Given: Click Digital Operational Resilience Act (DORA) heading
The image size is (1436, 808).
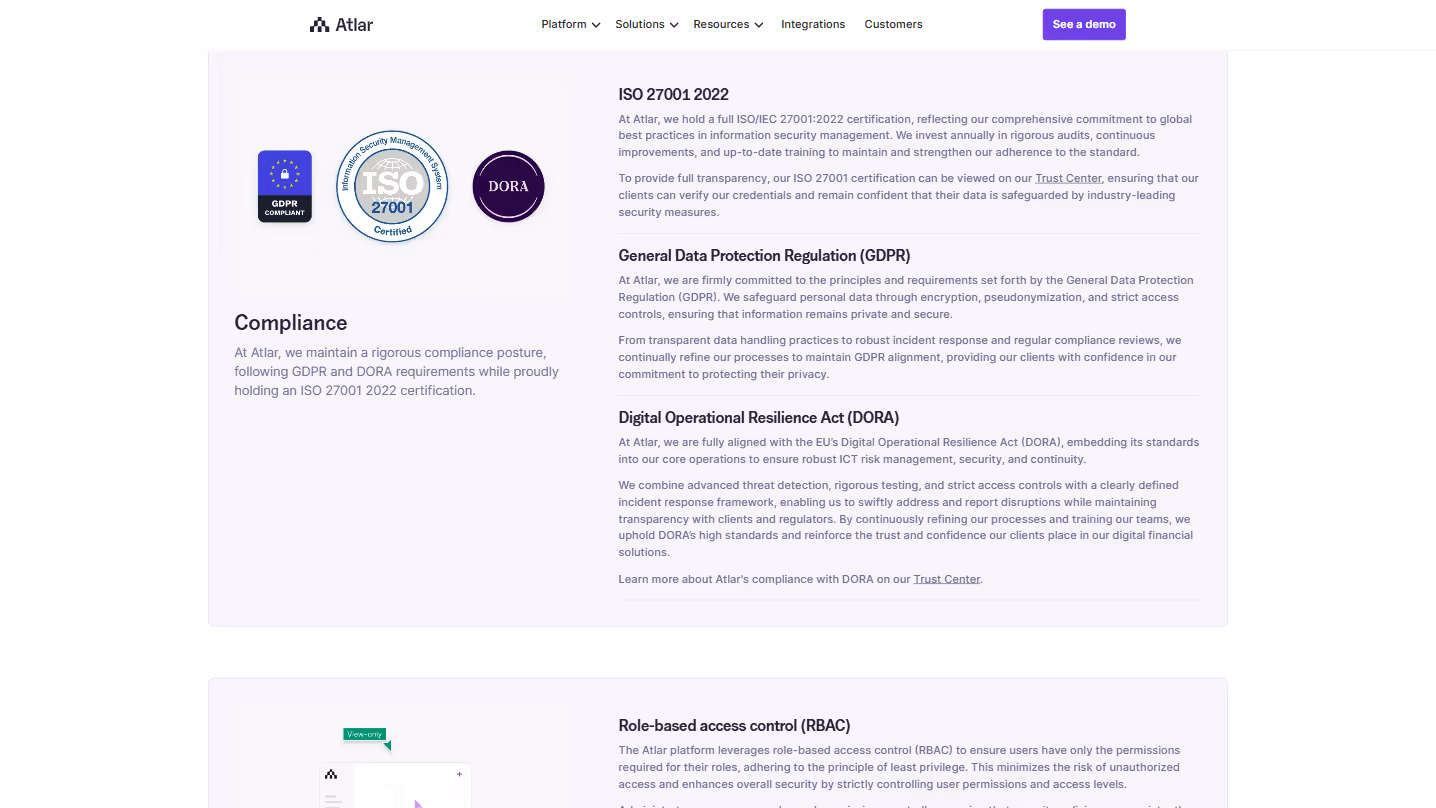Looking at the screenshot, I should [x=759, y=418].
